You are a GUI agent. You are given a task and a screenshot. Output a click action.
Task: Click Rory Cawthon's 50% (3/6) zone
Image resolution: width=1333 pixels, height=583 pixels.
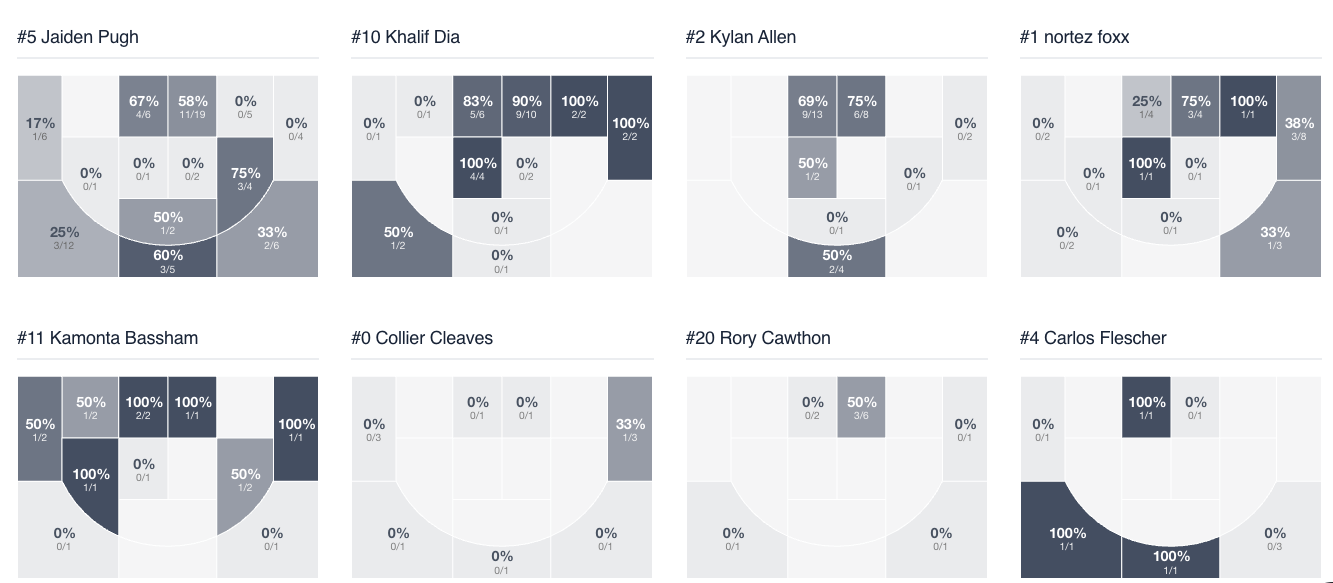861,407
